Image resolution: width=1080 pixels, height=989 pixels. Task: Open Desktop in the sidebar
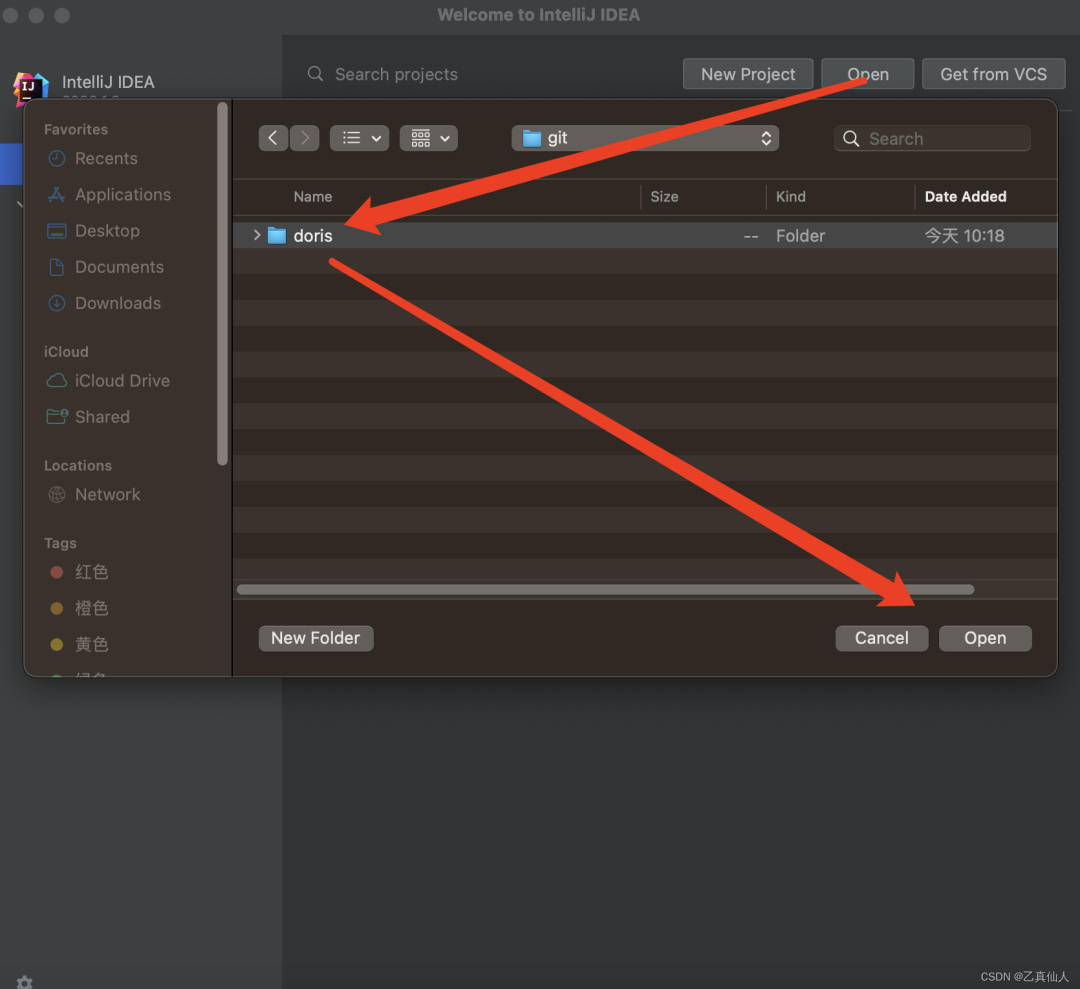[x=107, y=231]
